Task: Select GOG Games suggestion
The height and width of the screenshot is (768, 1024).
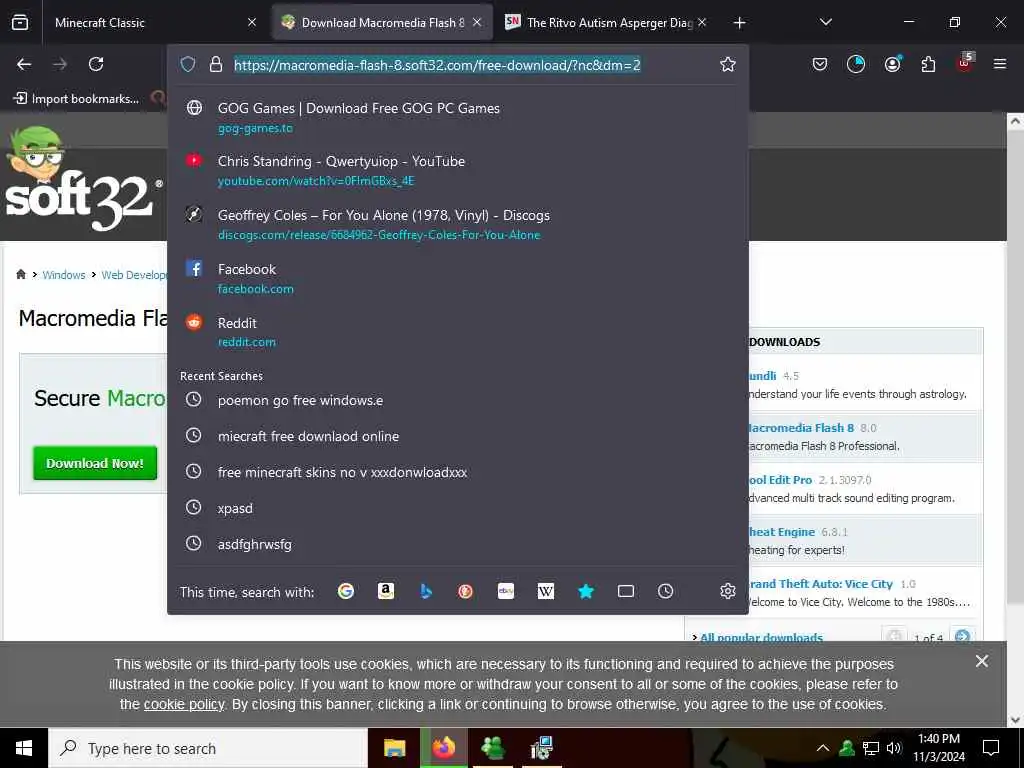Action: (457, 117)
